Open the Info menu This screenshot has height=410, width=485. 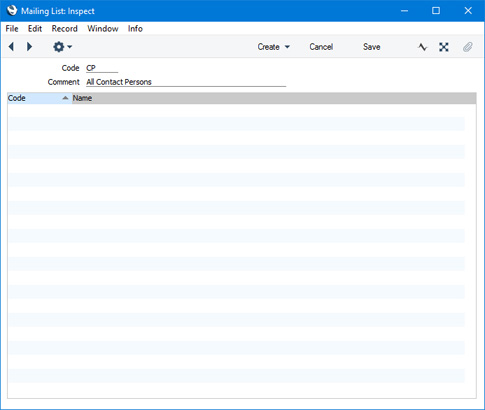[x=135, y=29]
